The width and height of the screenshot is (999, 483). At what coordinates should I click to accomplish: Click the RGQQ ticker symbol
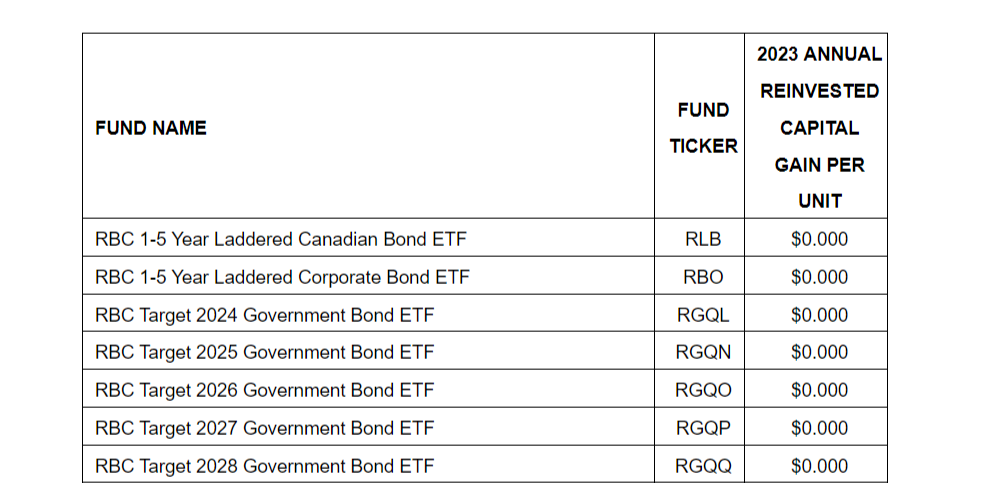(703, 466)
